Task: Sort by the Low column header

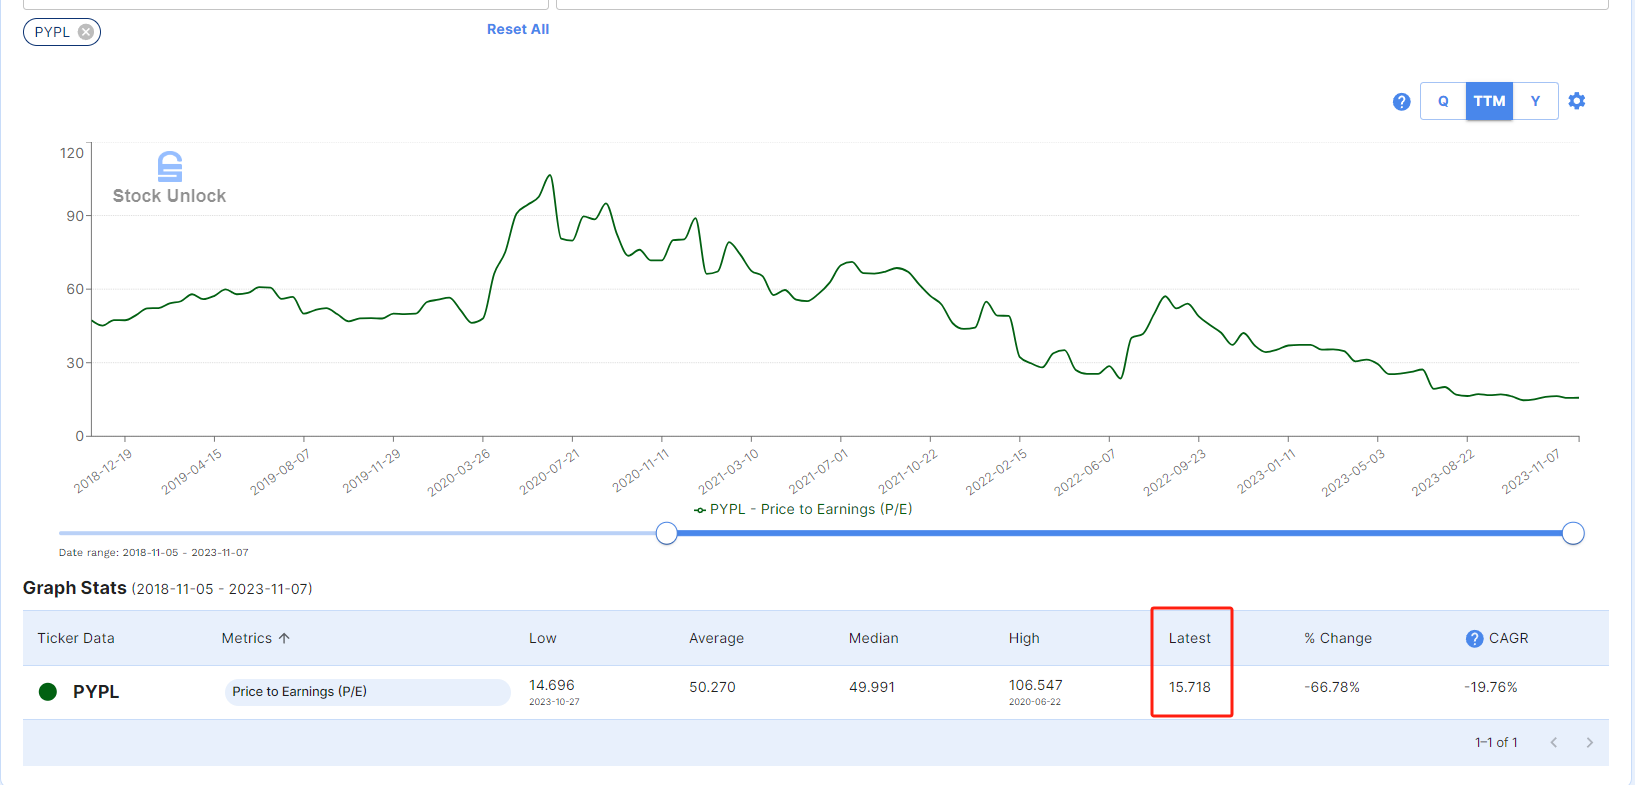Action: point(543,638)
